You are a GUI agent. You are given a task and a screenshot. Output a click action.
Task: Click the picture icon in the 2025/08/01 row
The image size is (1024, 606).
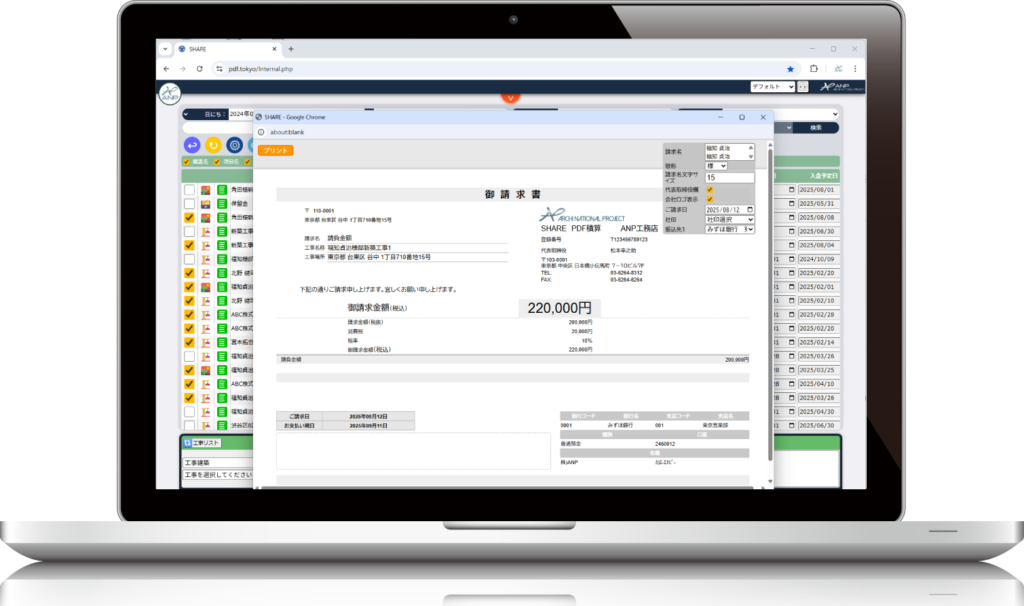point(206,190)
